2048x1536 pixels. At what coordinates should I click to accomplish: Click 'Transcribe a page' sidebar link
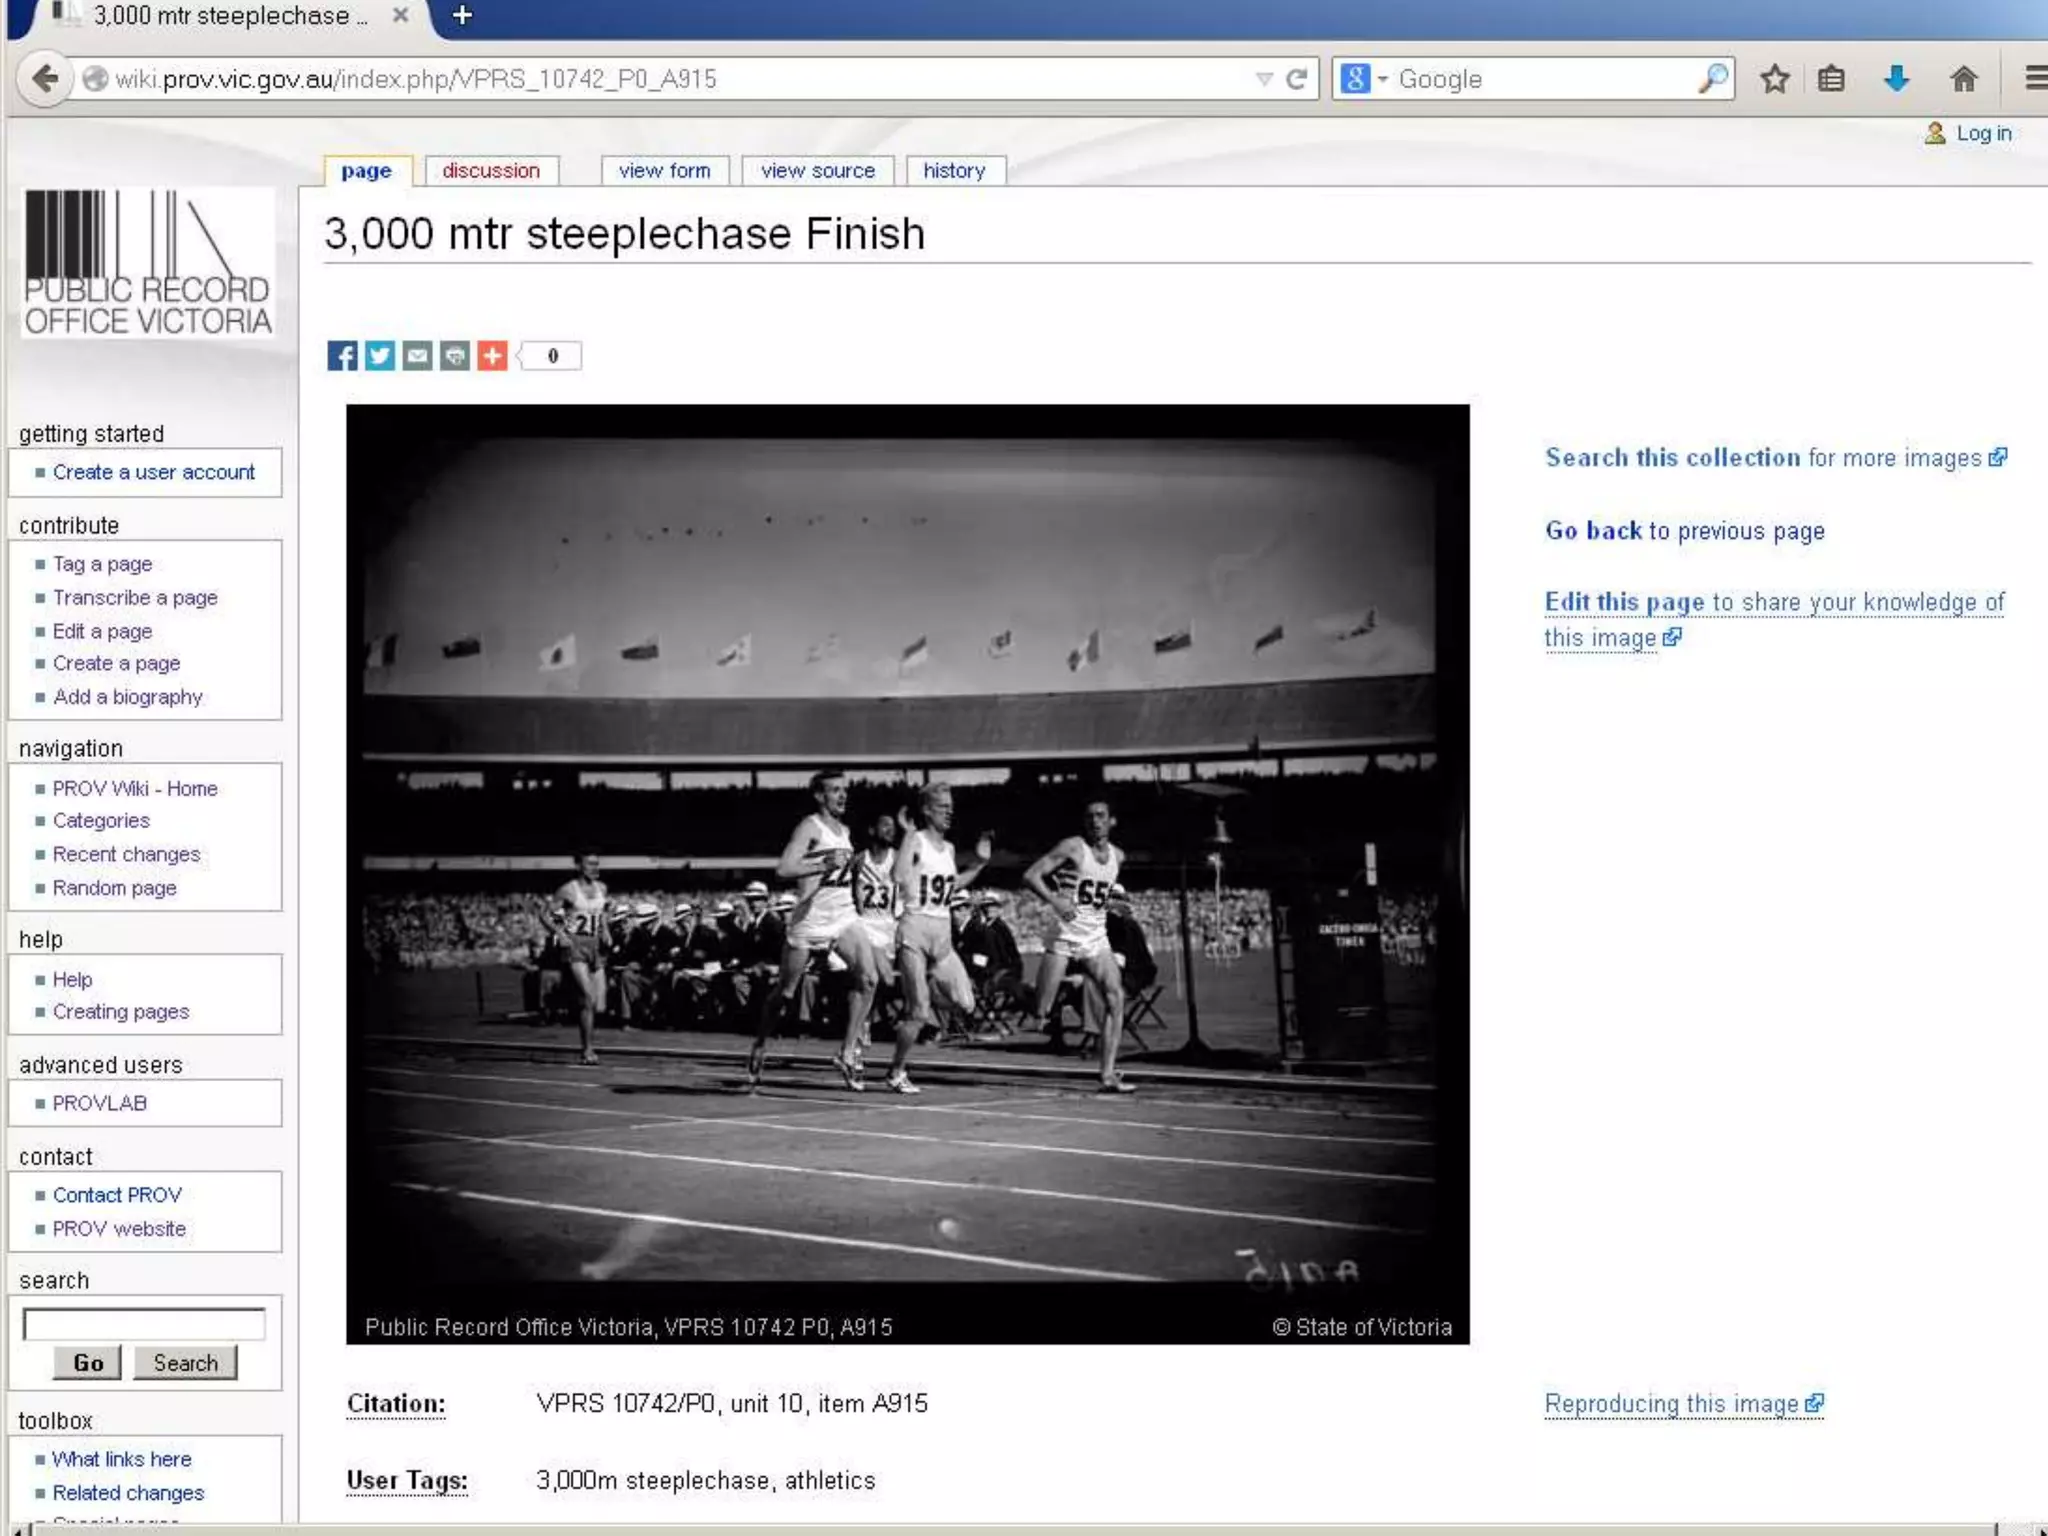[x=135, y=598]
